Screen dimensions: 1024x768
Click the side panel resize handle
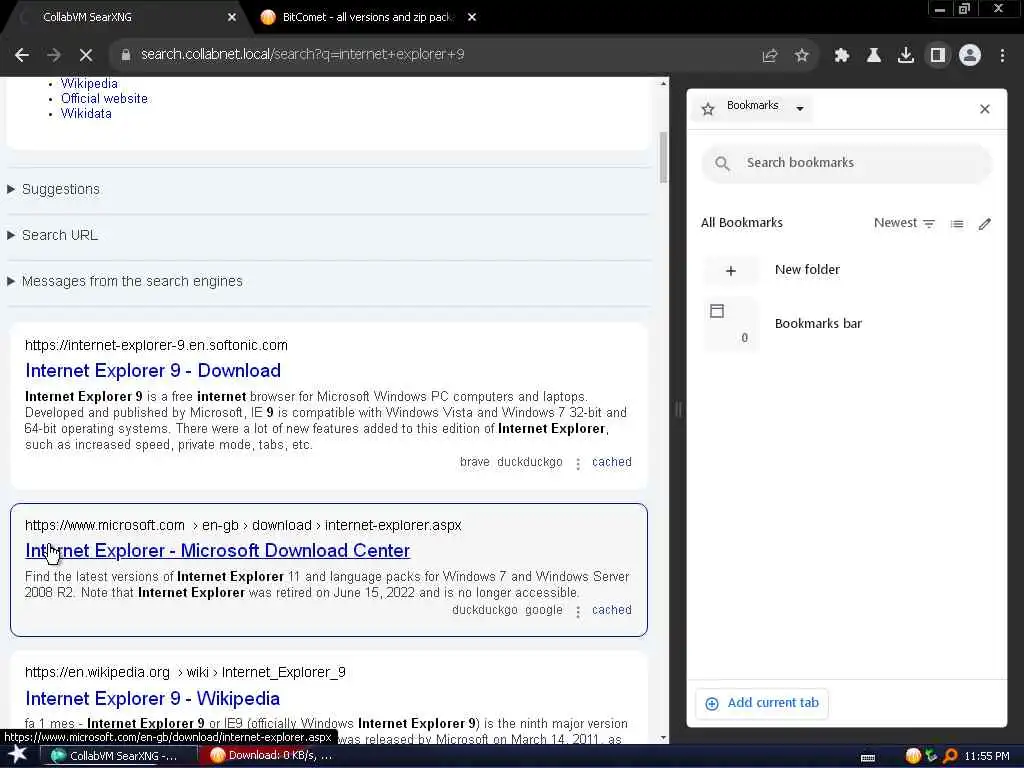click(678, 410)
